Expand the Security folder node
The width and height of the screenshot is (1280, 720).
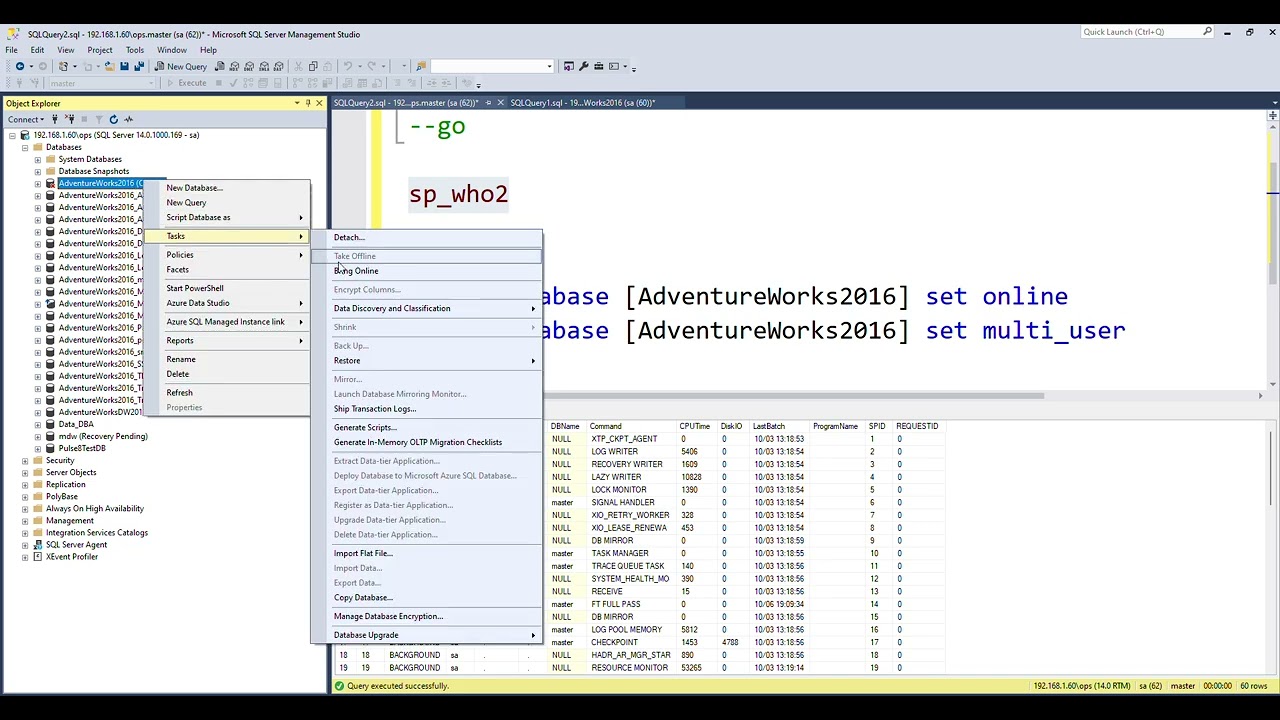[x=25, y=460]
